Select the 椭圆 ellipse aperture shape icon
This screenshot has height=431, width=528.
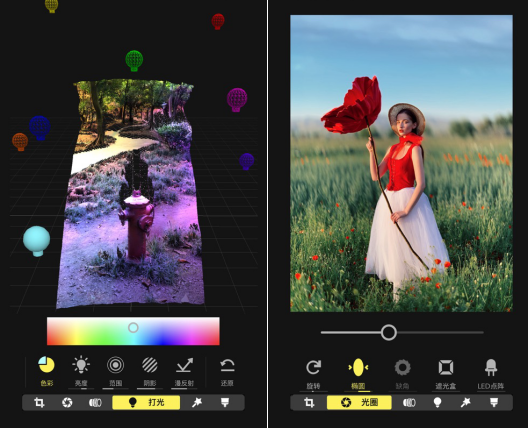[358, 367]
